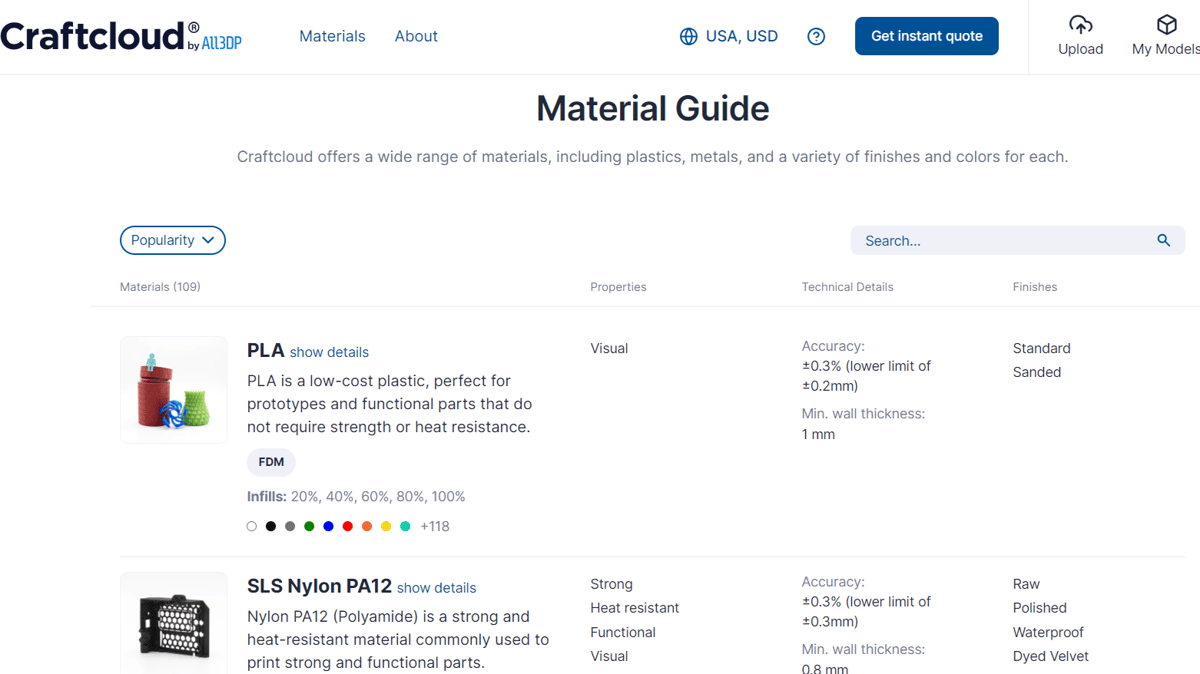Select the blue PLA color swatch
The image size is (1200, 674).
click(328, 526)
